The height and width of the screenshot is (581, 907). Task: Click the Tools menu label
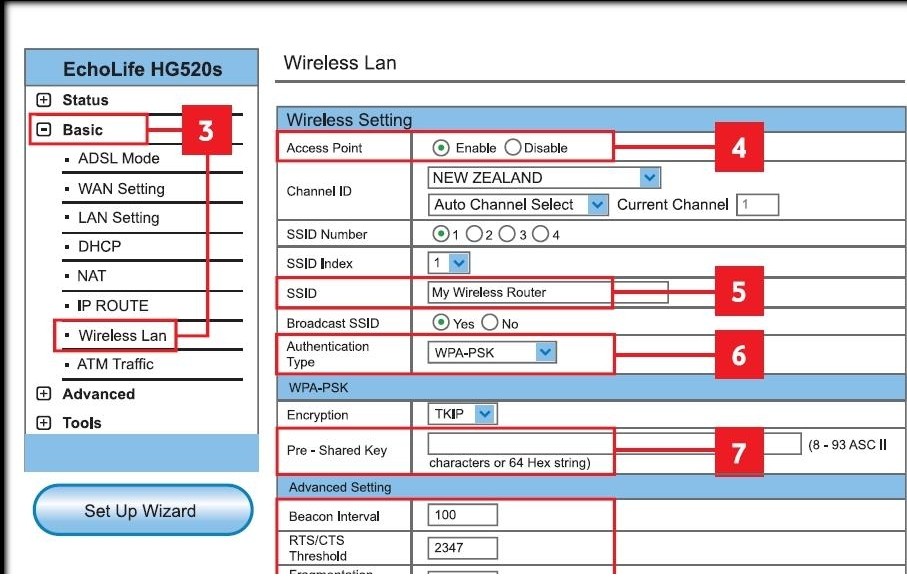pyautogui.click(x=82, y=422)
